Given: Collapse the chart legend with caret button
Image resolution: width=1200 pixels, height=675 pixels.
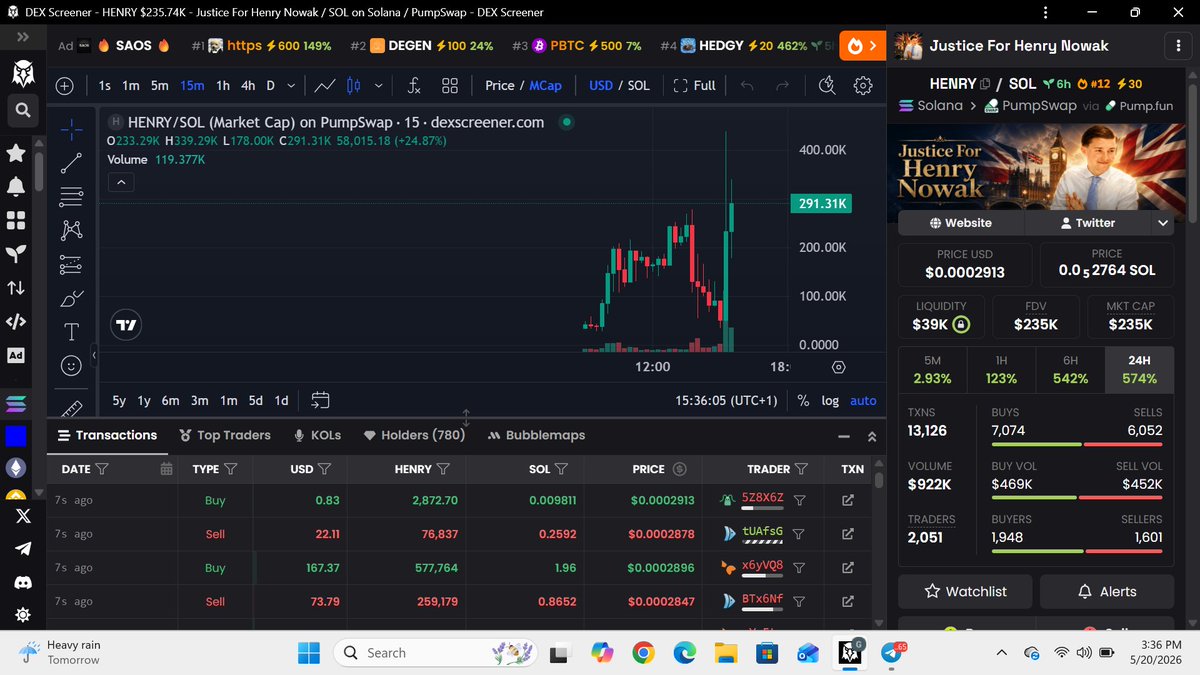Looking at the screenshot, I should click(x=119, y=182).
